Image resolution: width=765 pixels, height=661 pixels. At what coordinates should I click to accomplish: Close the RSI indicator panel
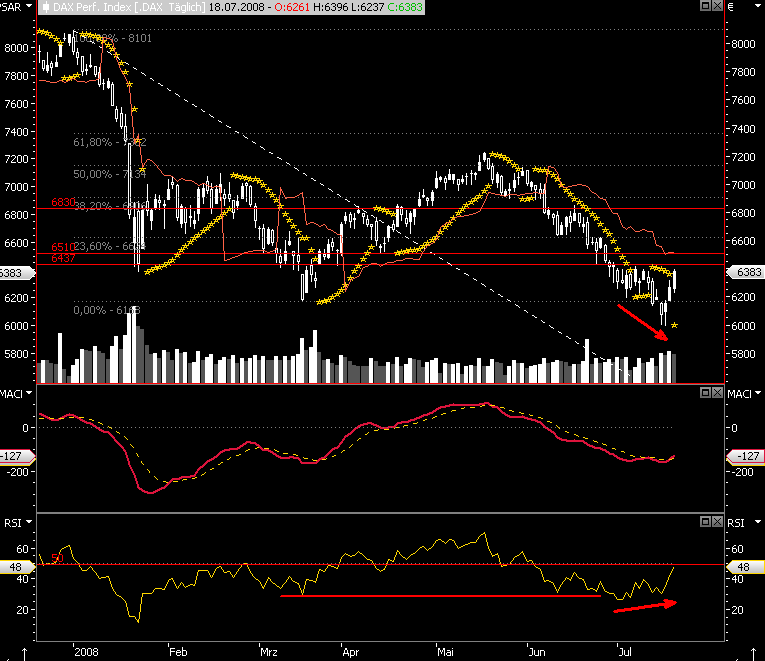[x=717, y=521]
